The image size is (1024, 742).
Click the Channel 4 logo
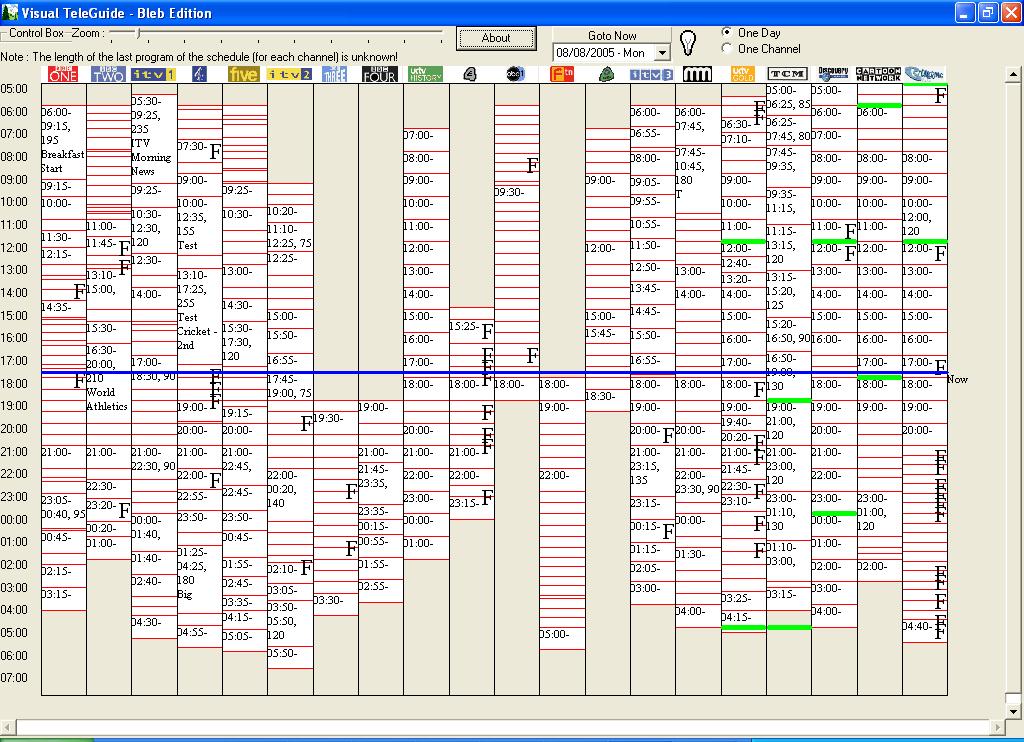click(199, 74)
